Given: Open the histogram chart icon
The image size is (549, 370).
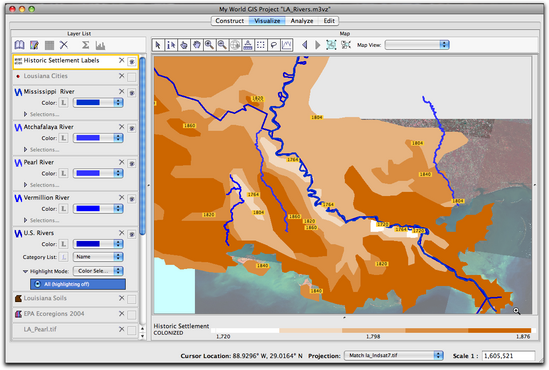Looking at the screenshot, I should [x=100, y=45].
